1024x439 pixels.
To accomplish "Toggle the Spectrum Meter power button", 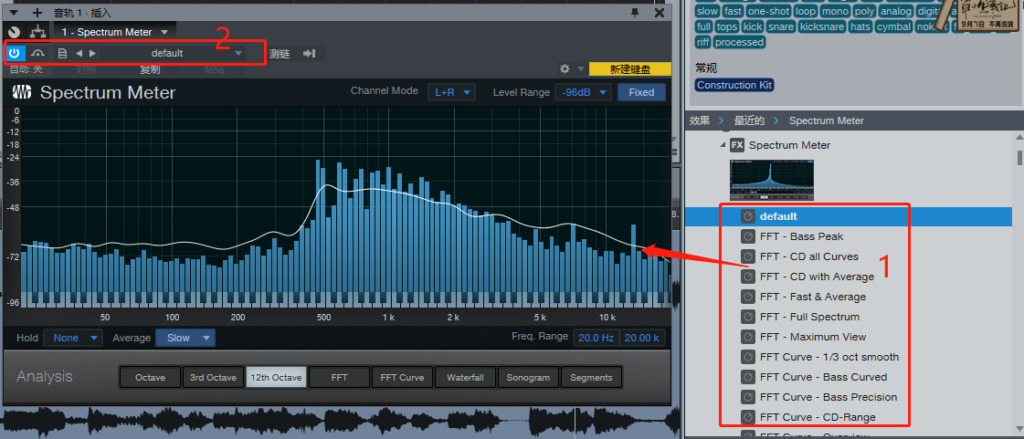I will pos(14,54).
